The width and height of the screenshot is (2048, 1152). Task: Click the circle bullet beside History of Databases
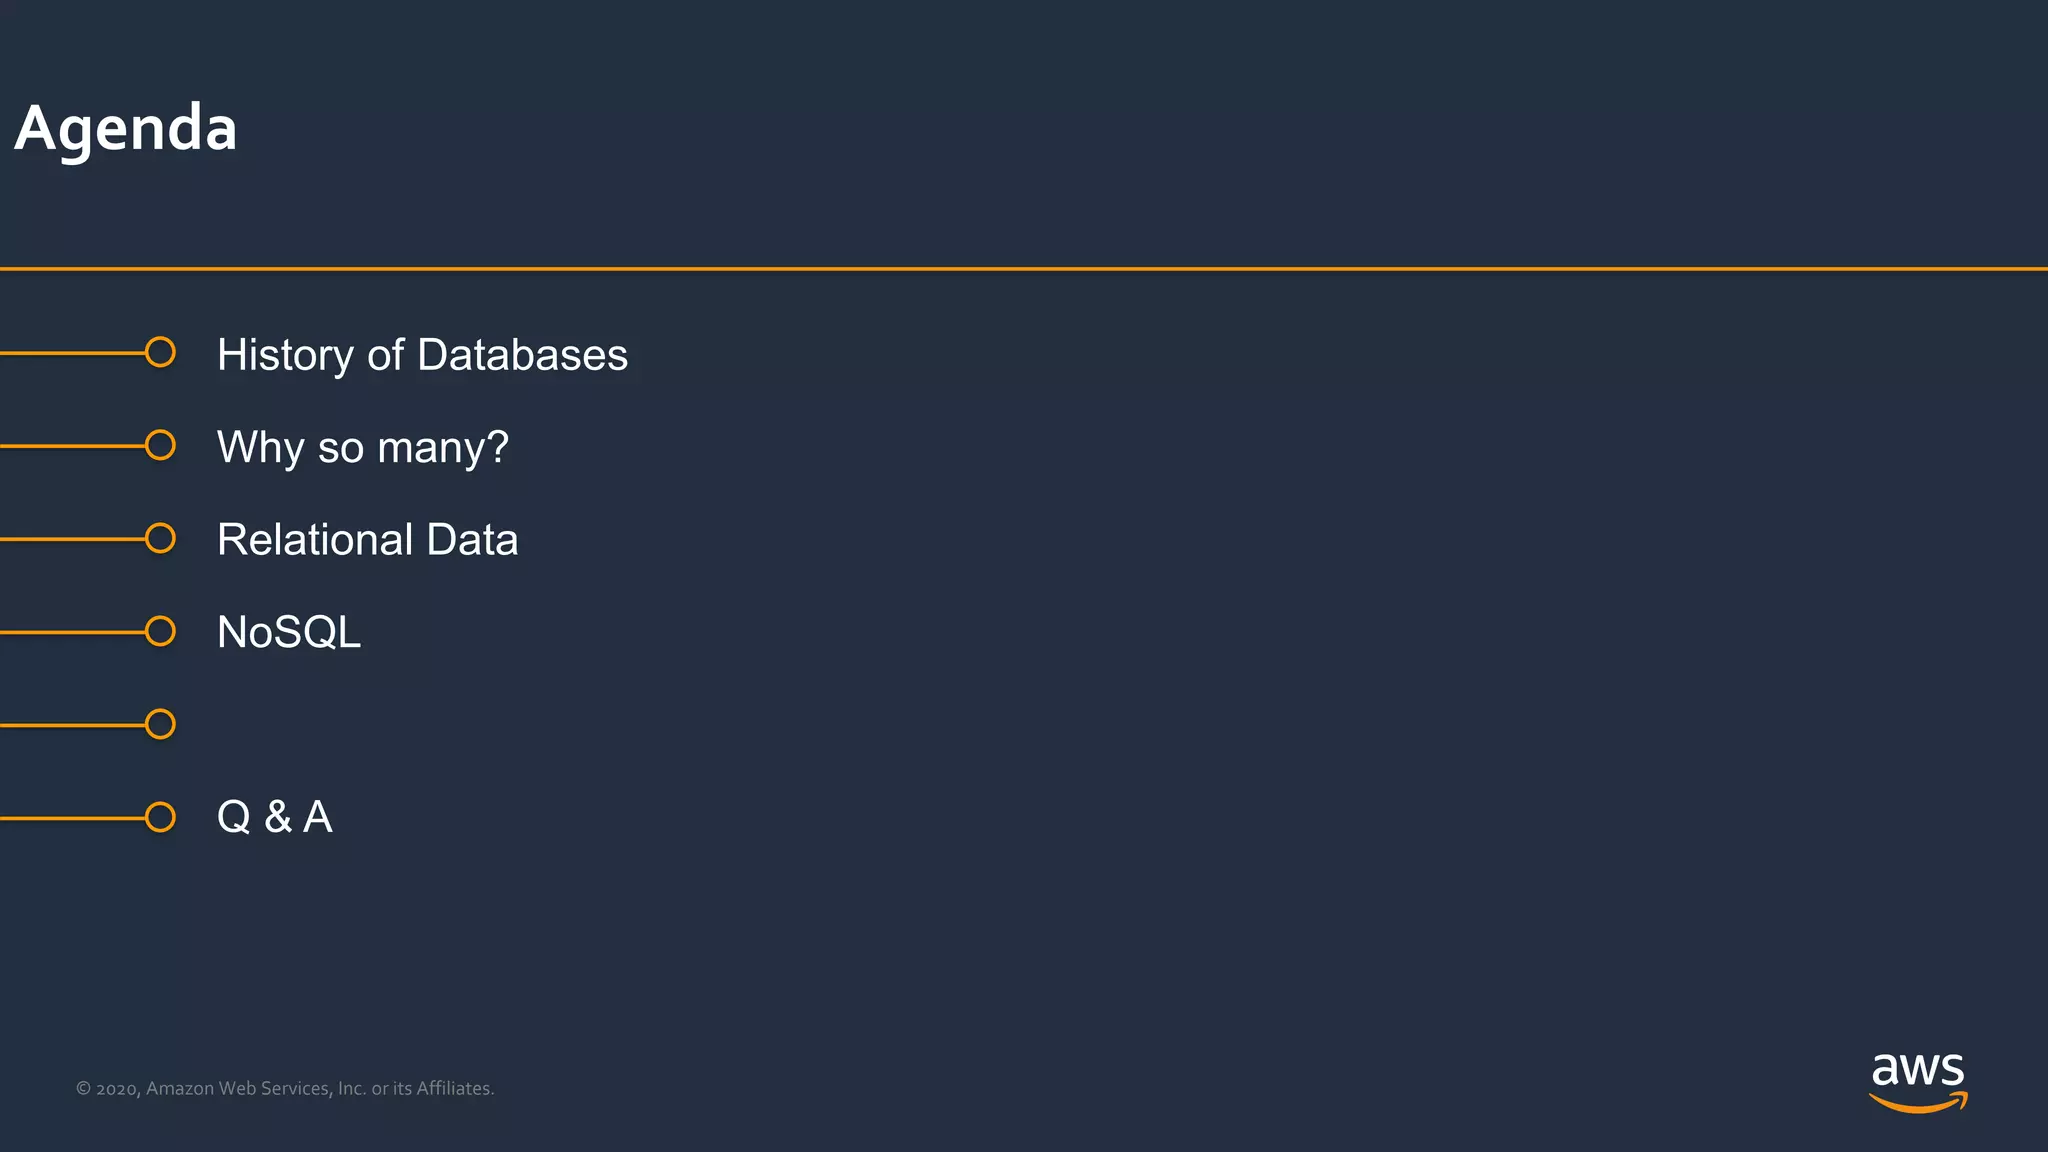coord(160,352)
